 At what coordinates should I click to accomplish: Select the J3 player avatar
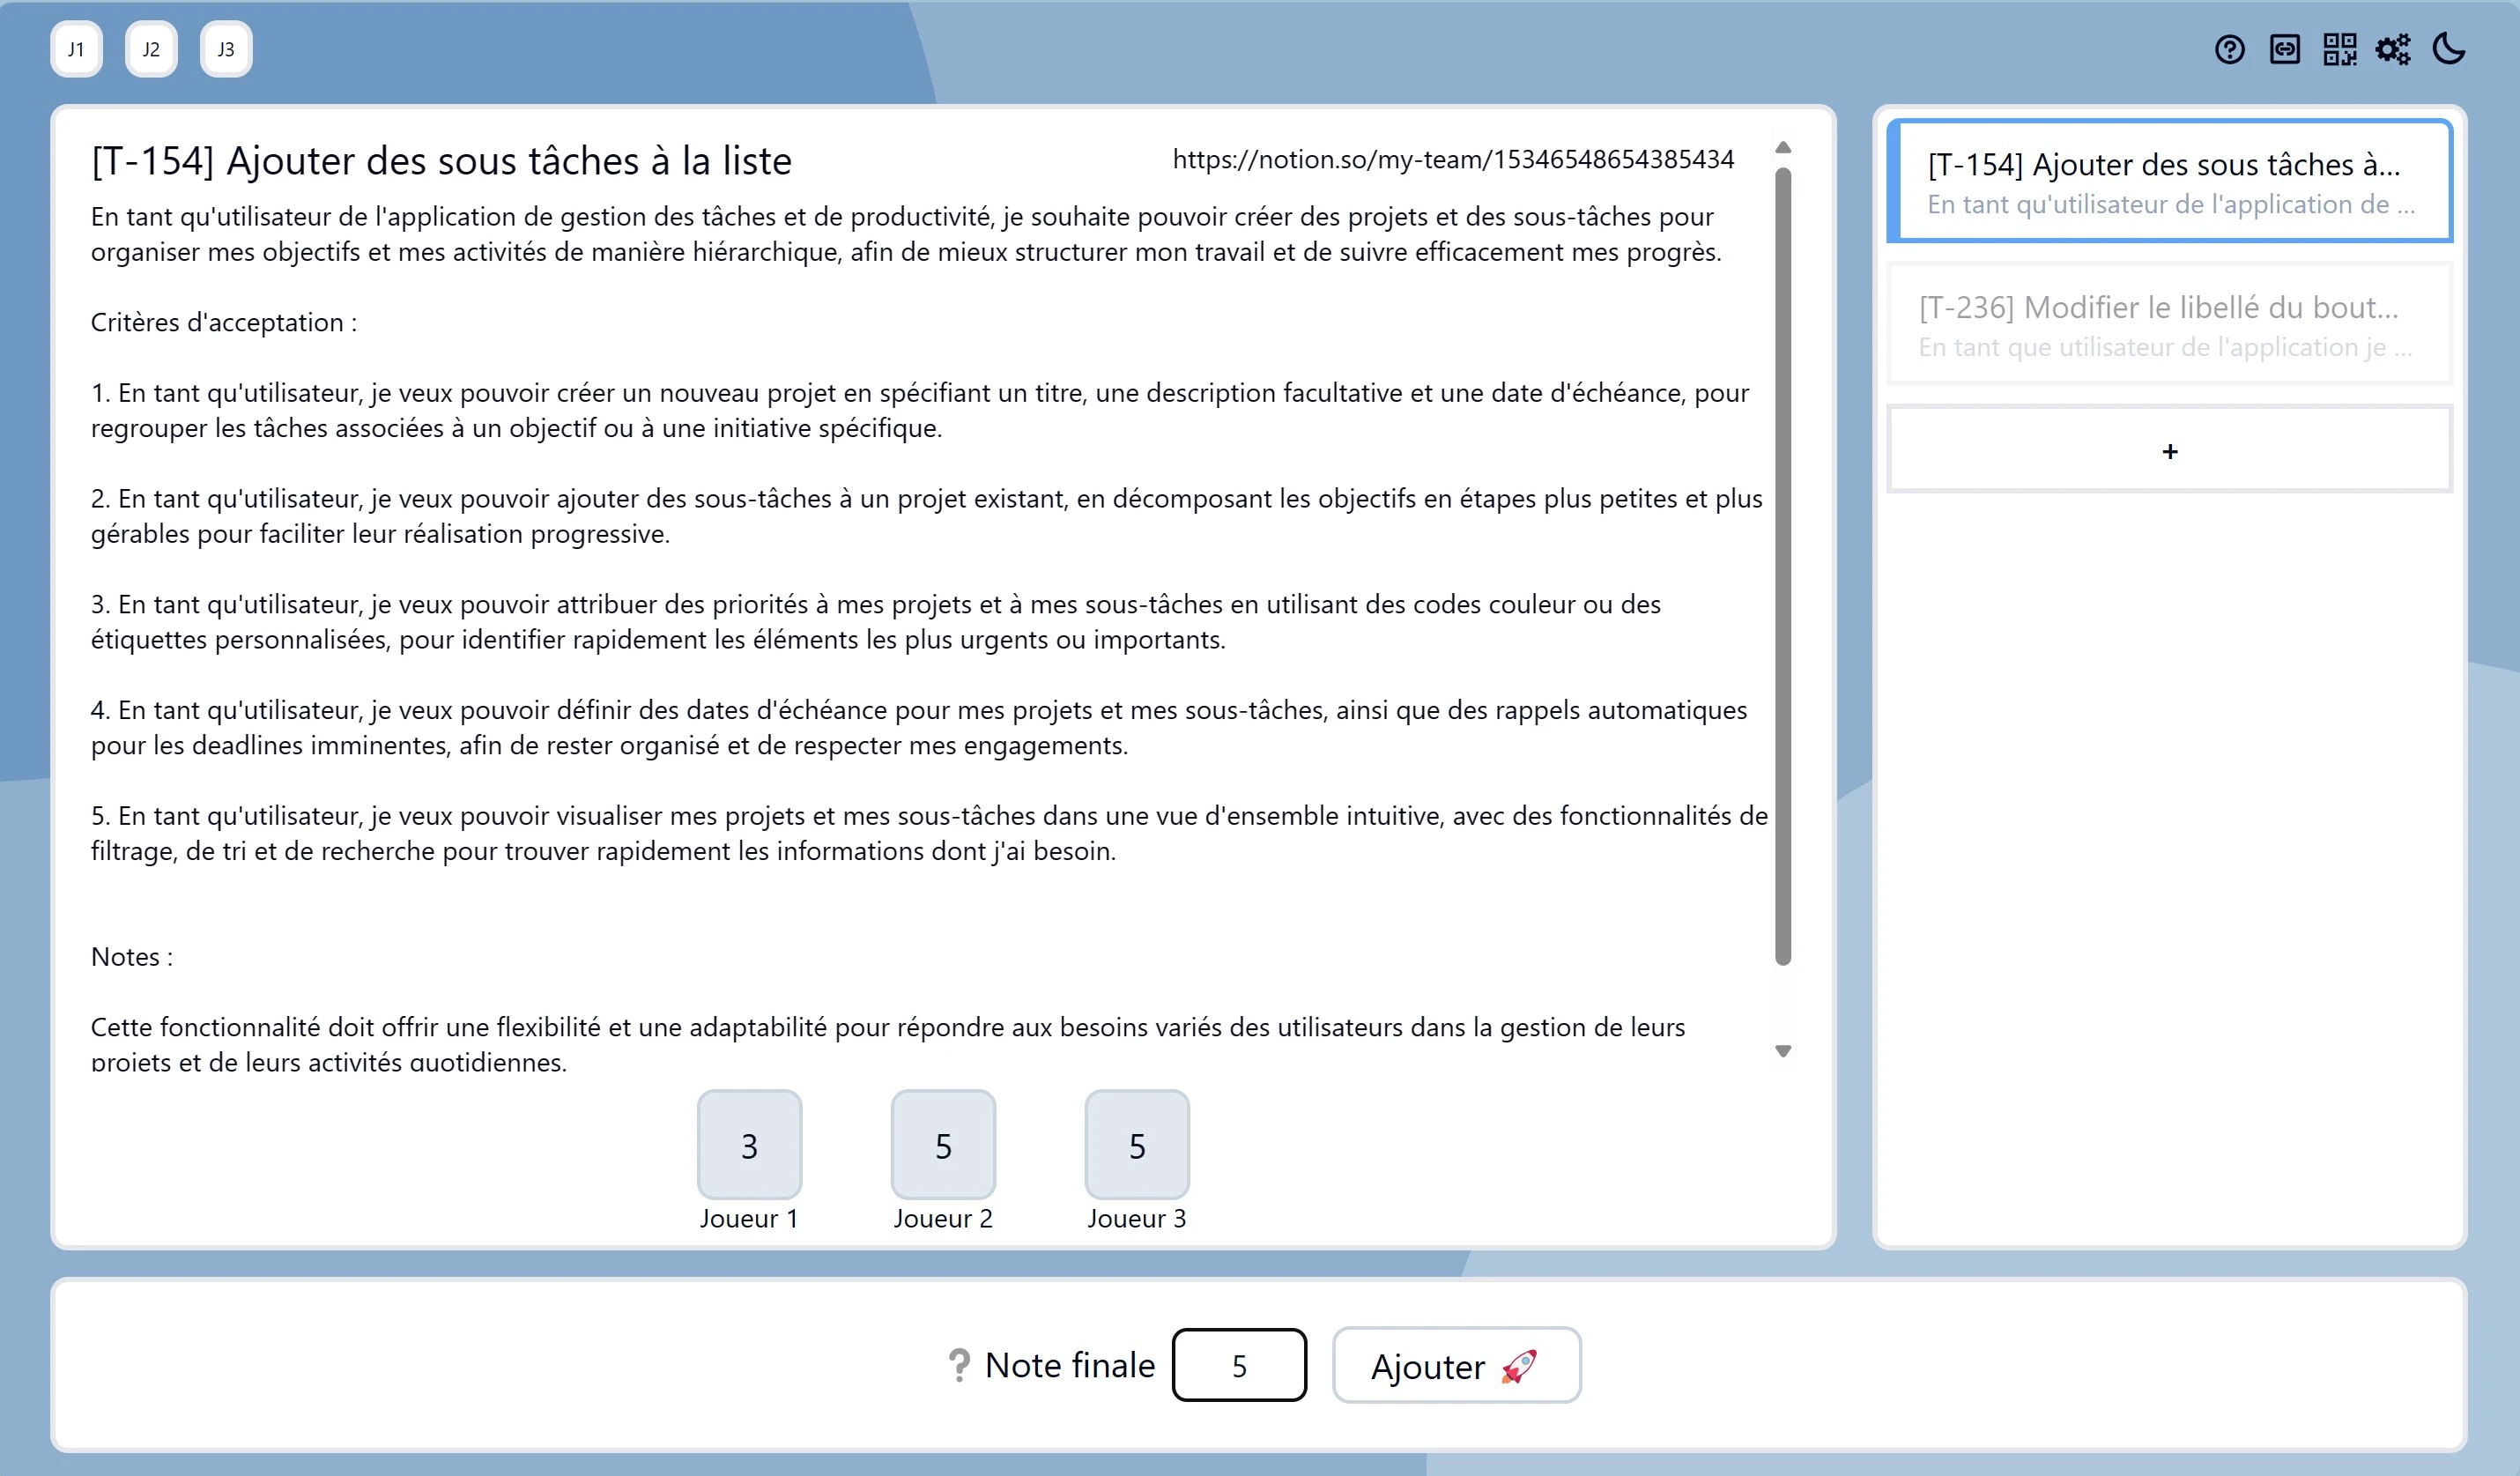click(225, 48)
